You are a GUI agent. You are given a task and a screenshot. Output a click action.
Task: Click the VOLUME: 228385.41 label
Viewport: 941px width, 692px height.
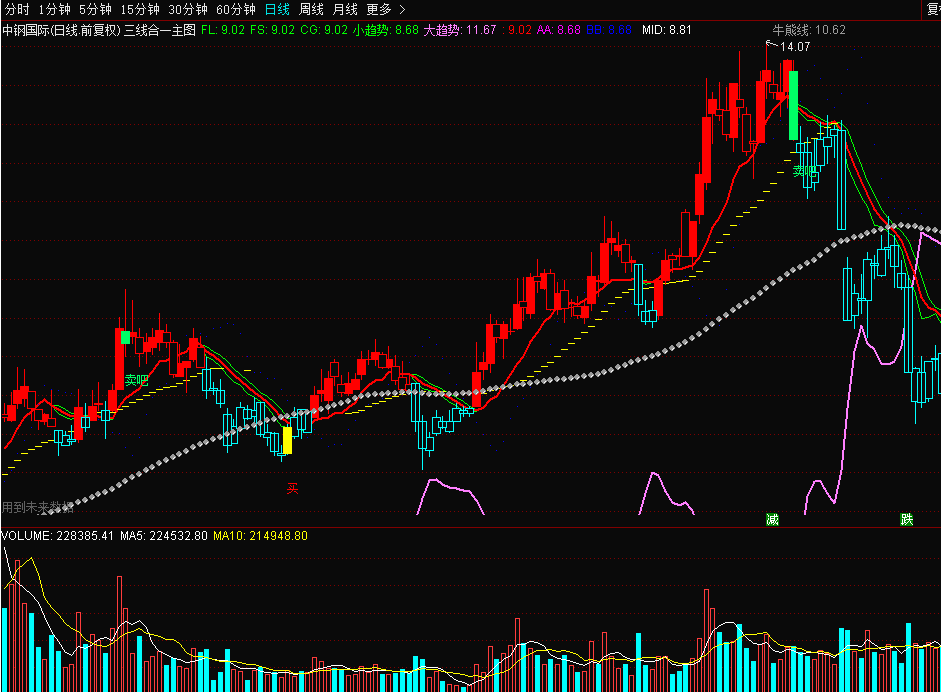point(58,535)
